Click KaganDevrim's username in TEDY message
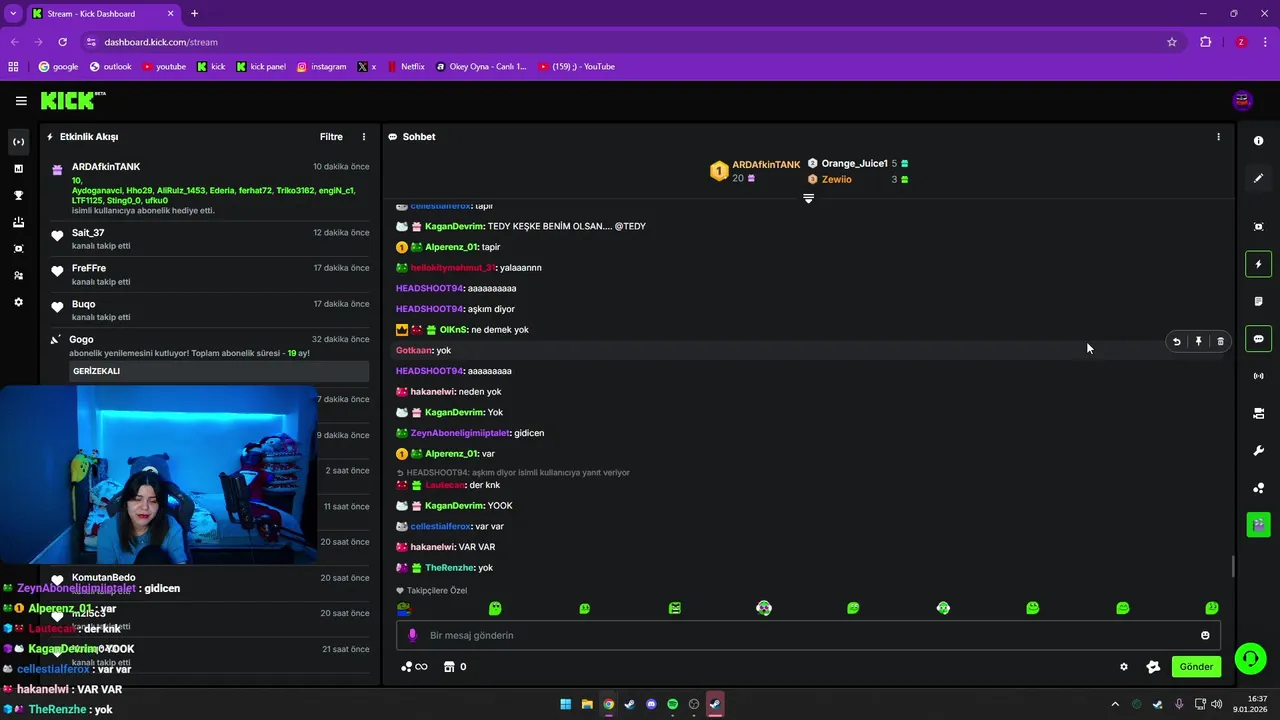Screen dimensions: 1280x720 (454, 226)
